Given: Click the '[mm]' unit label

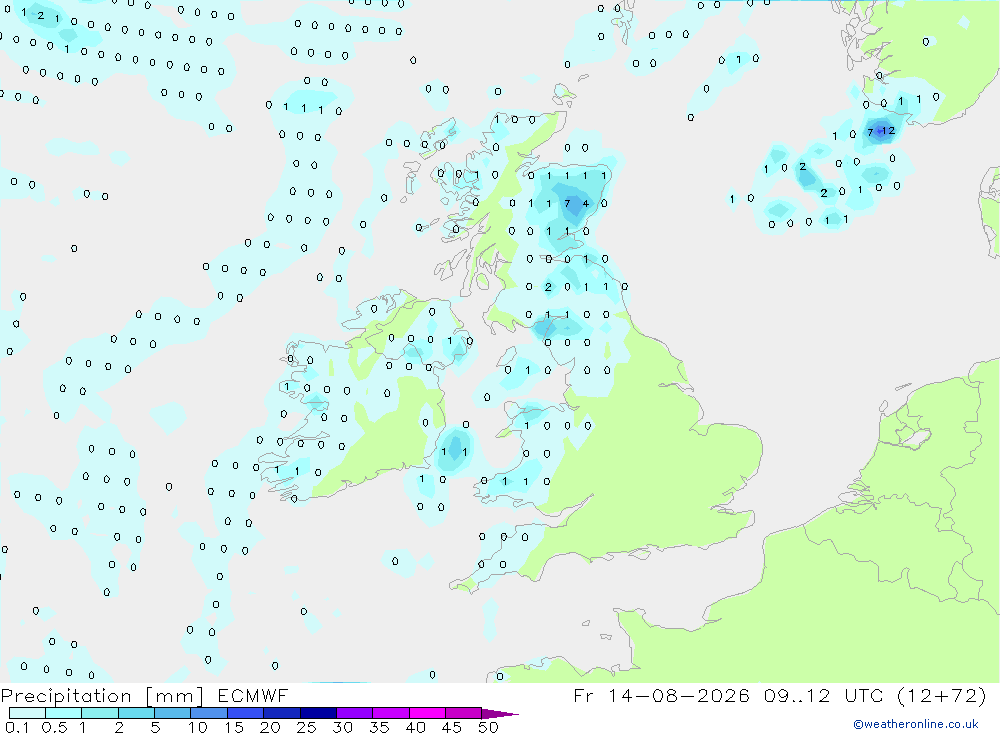Looking at the screenshot, I should point(174,696).
